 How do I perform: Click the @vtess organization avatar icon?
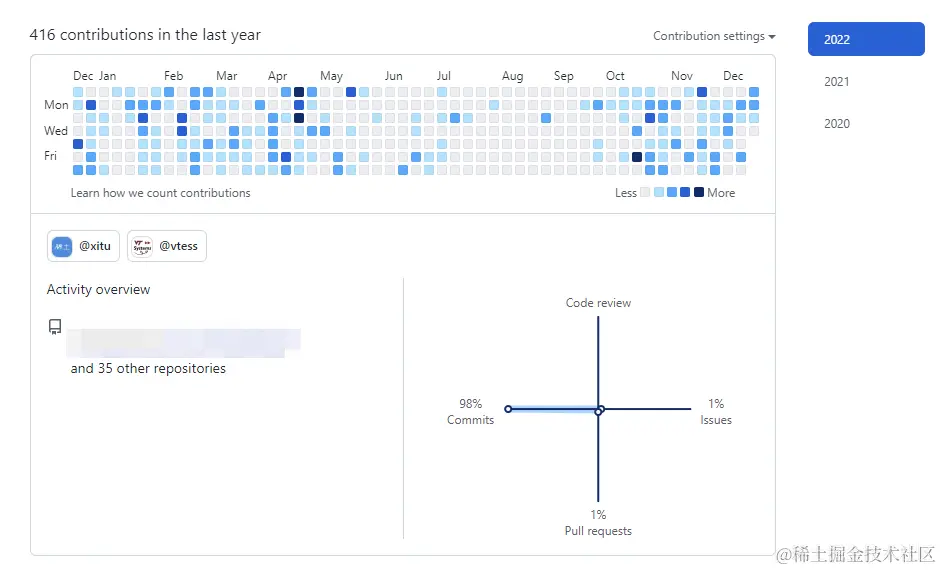[142, 246]
